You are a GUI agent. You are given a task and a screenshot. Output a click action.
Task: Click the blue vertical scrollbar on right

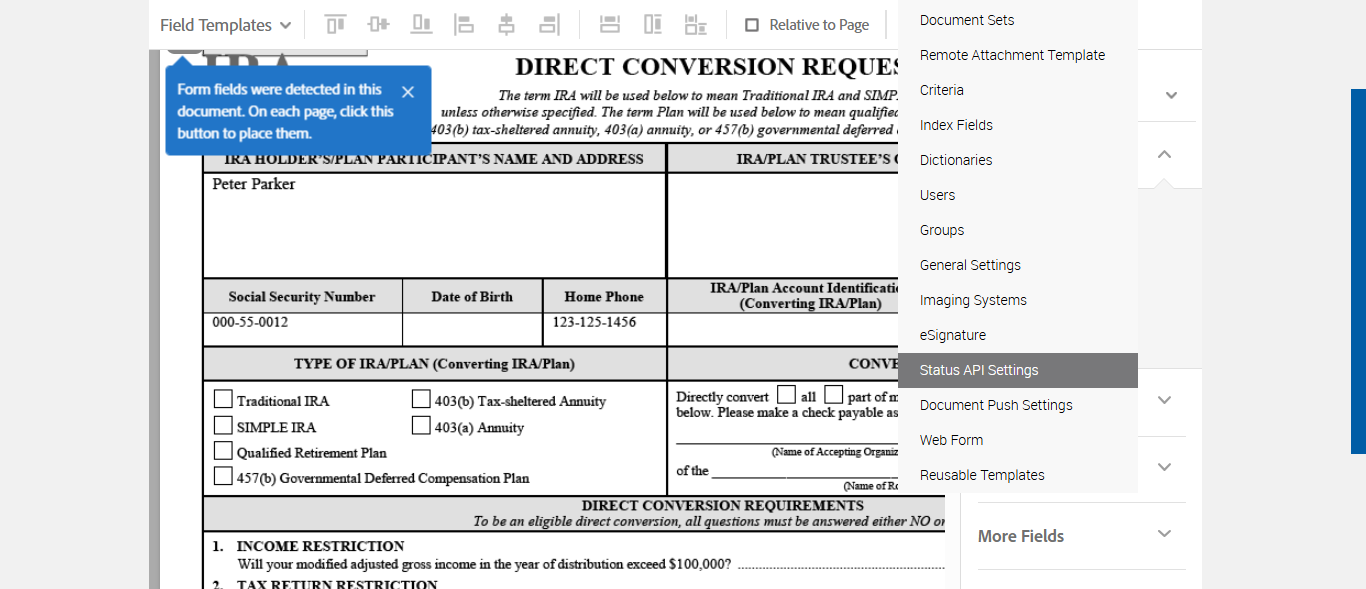pyautogui.click(x=1358, y=271)
